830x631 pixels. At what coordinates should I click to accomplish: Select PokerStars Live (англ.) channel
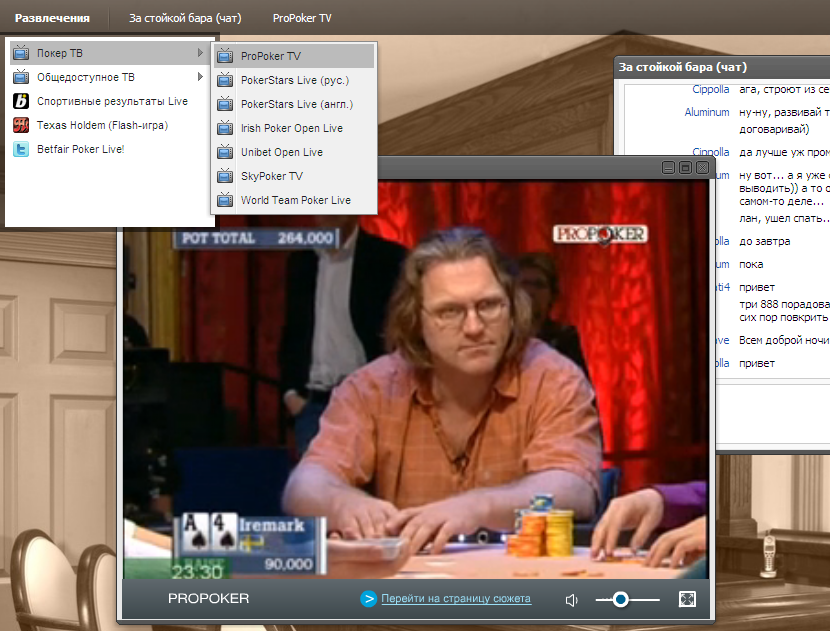296,104
